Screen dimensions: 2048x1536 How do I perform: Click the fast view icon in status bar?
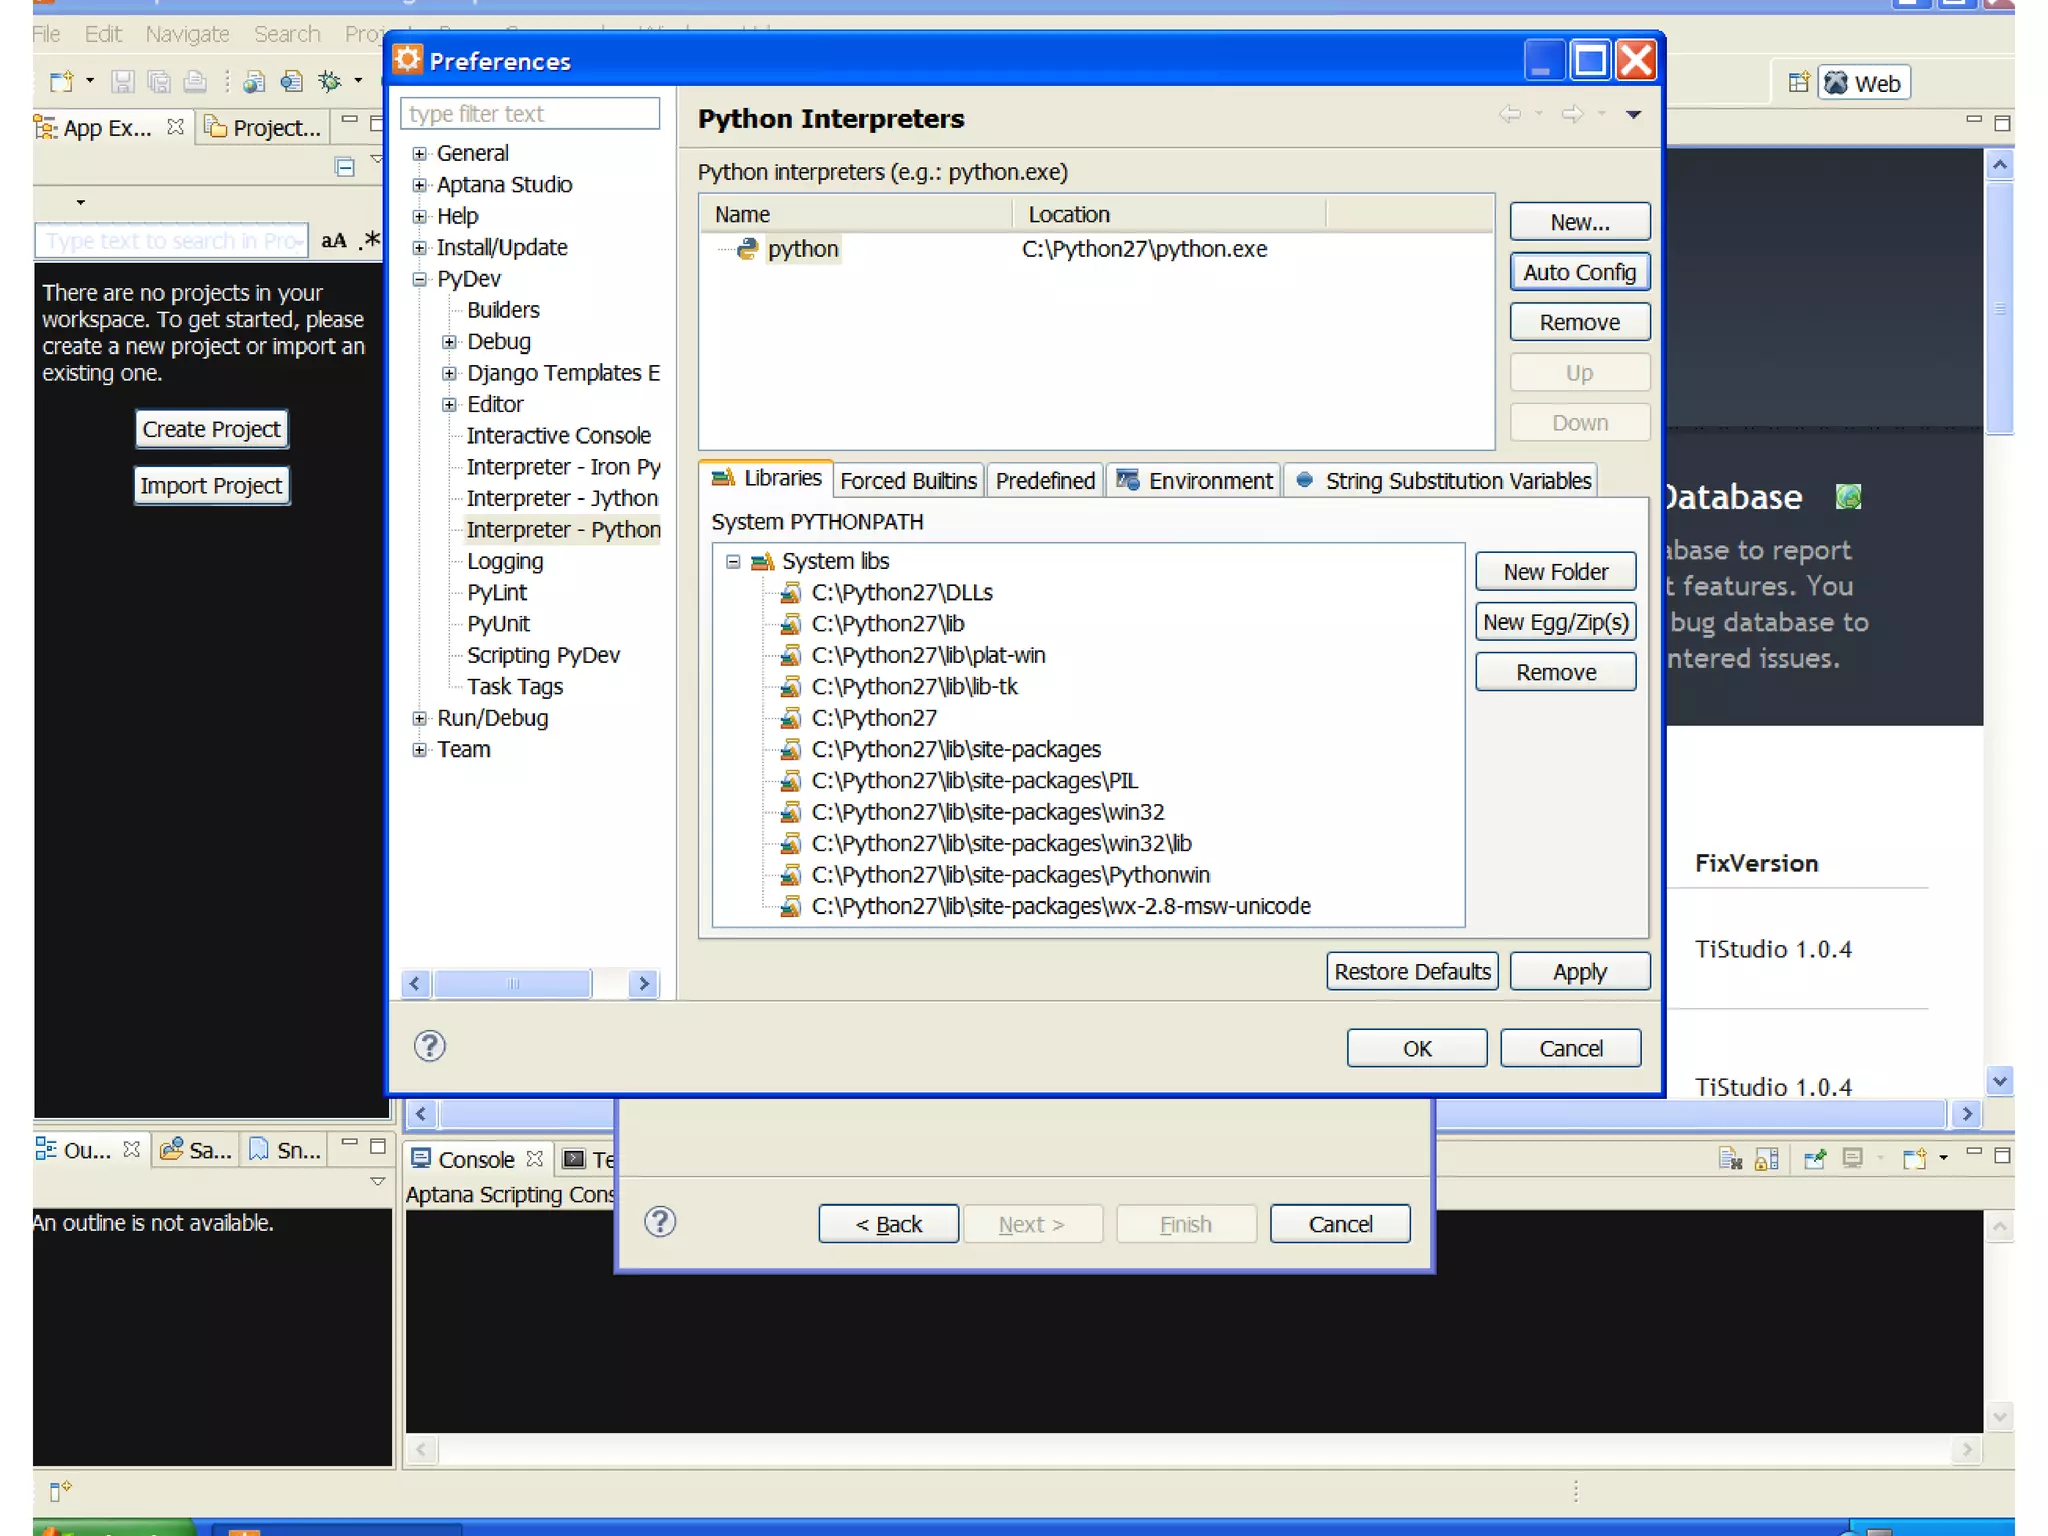tap(60, 1491)
